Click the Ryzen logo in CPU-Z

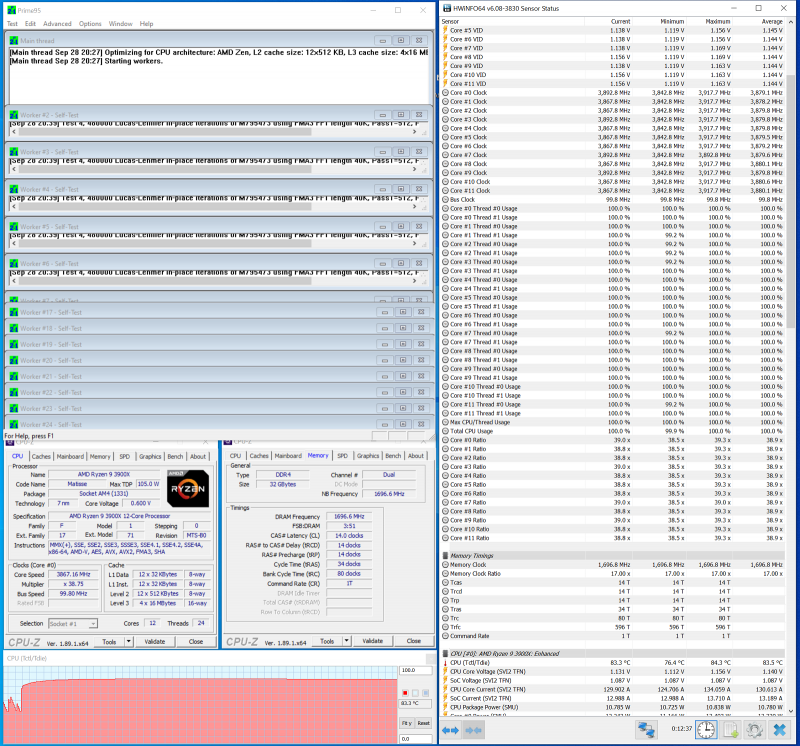(x=188, y=489)
